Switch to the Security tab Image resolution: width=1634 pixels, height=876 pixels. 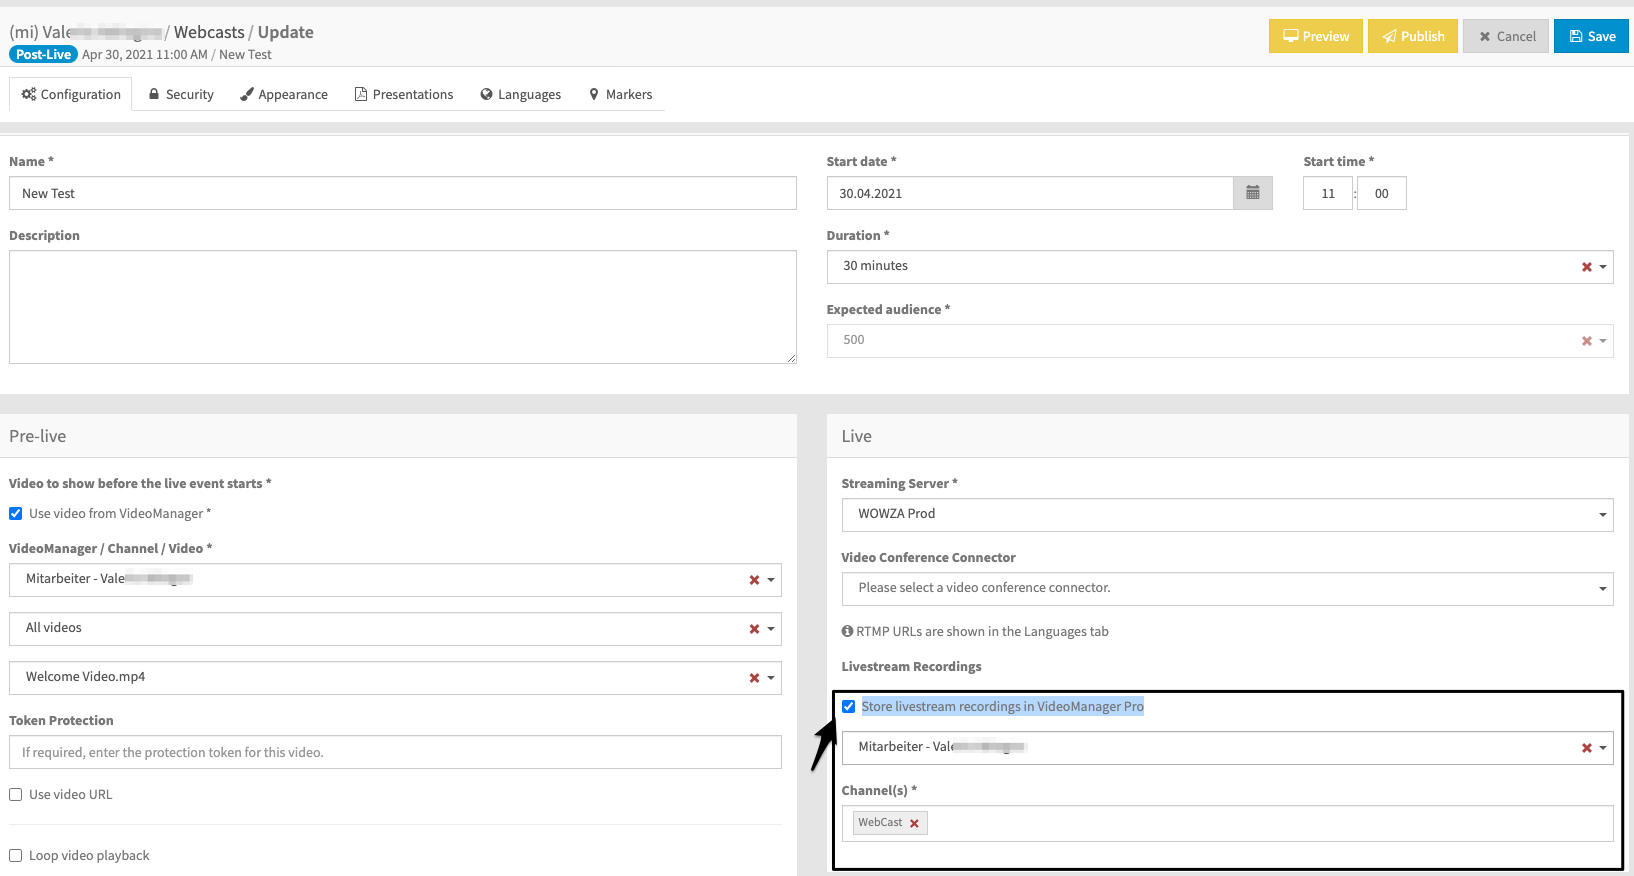181,94
